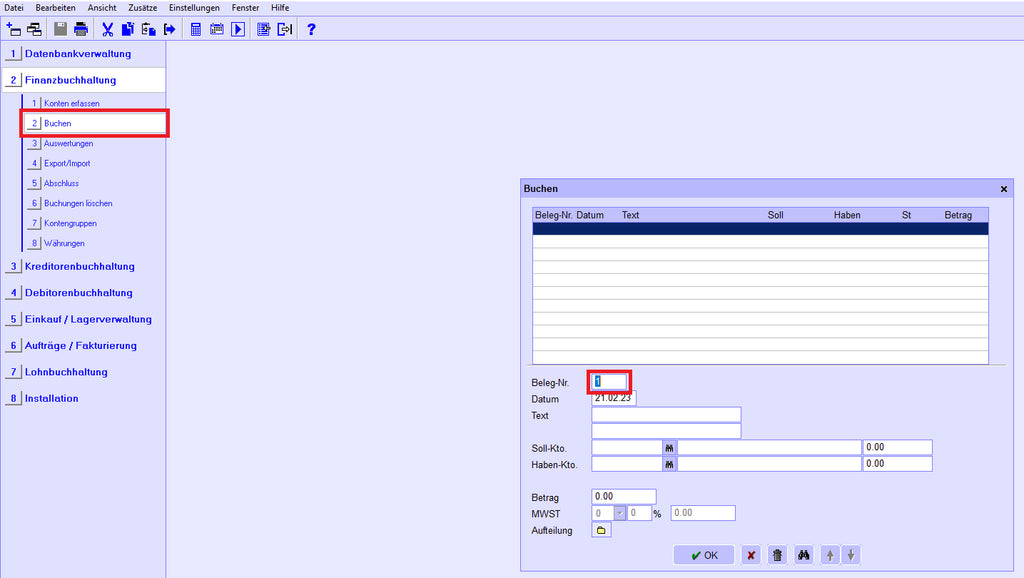This screenshot has height=578, width=1024.
Task: Open the calculator from the toolbar
Action: pyautogui.click(x=197, y=29)
